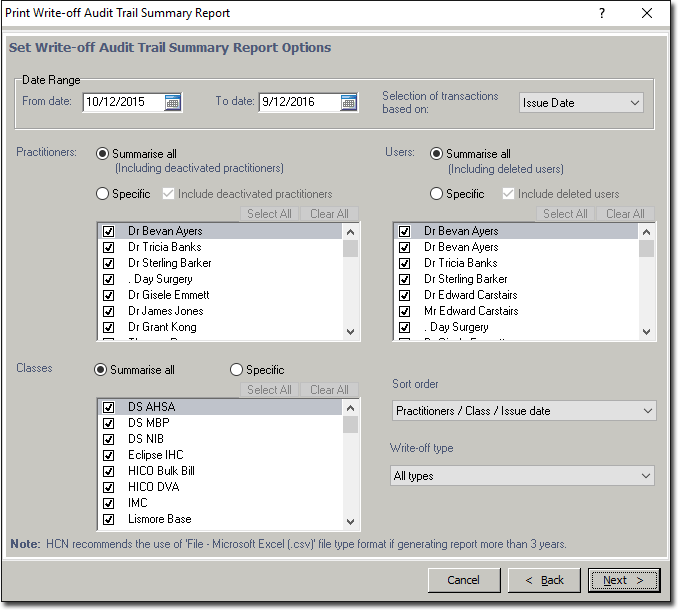
Task: Select Specific radio button for Practitioners
Action: [103, 194]
